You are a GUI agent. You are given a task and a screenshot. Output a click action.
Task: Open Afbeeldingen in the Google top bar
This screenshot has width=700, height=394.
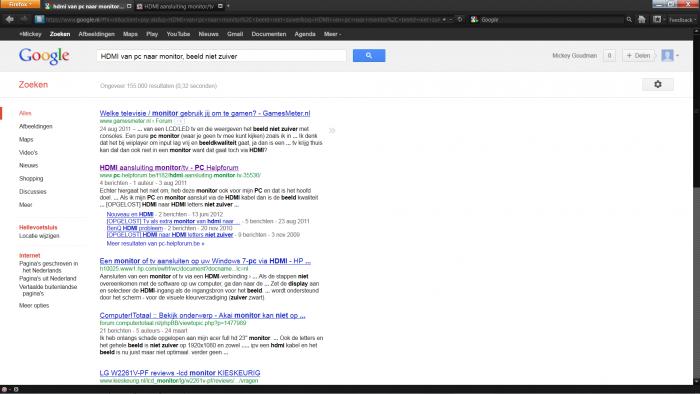point(96,34)
